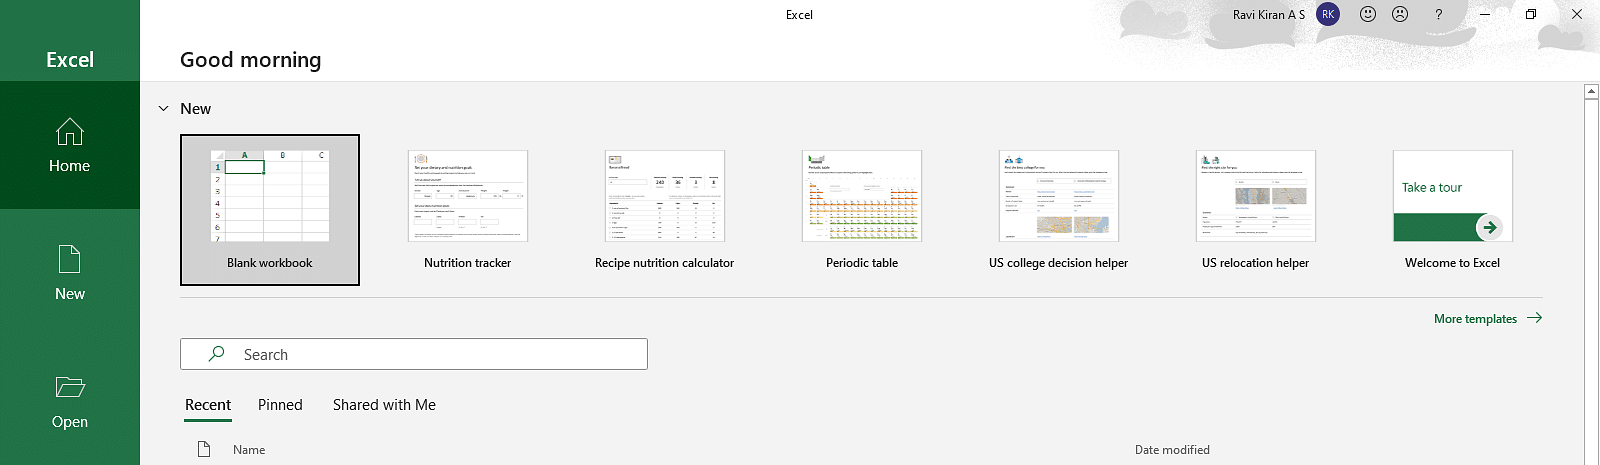Sort by Name column header
Image resolution: width=1600 pixels, height=465 pixels.
point(249,450)
